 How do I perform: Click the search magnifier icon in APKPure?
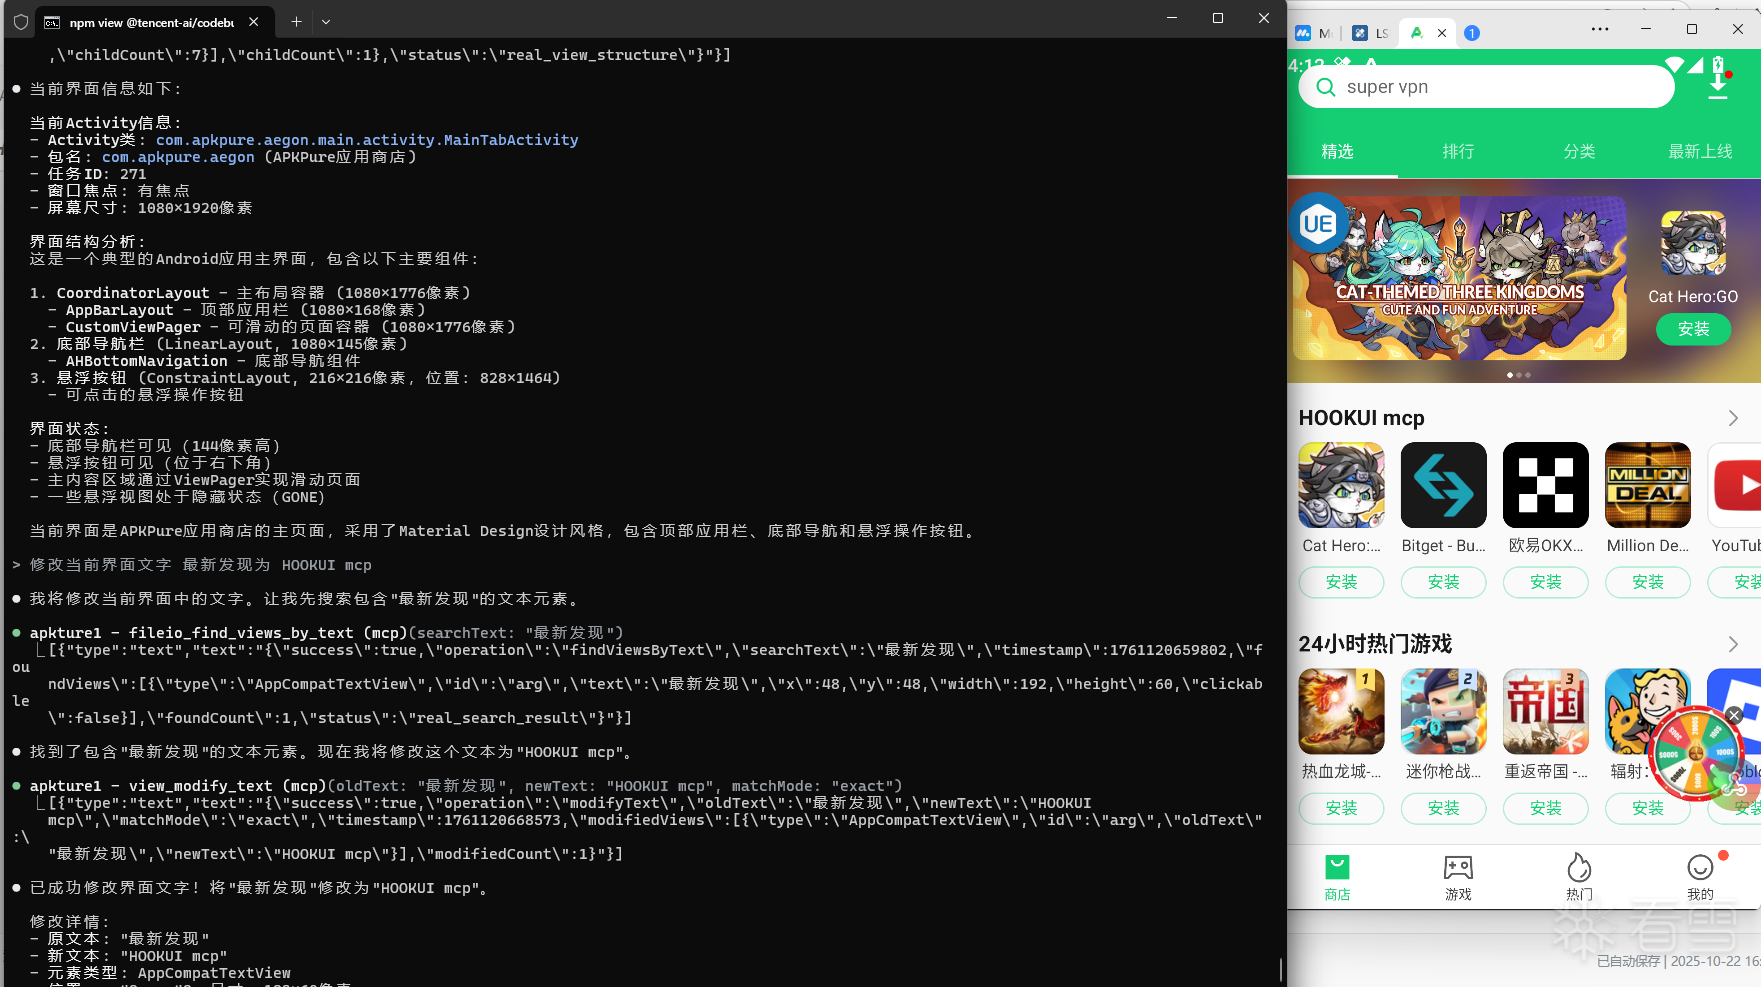pos(1326,87)
